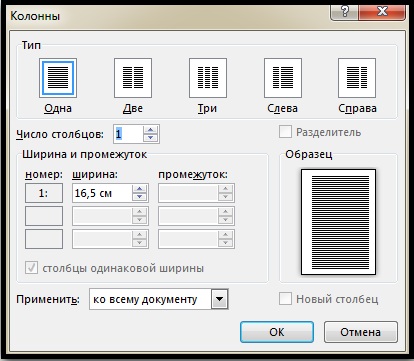The image size is (414, 361).
Task: Select the Справа right-column preset icon
Action: [x=357, y=78]
